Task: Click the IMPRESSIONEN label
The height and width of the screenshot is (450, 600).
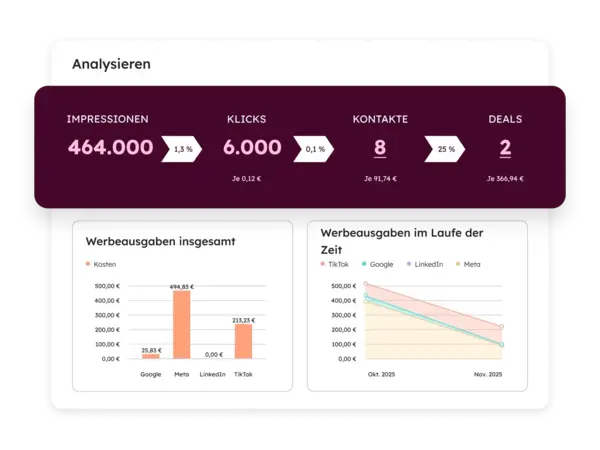Action: point(108,119)
